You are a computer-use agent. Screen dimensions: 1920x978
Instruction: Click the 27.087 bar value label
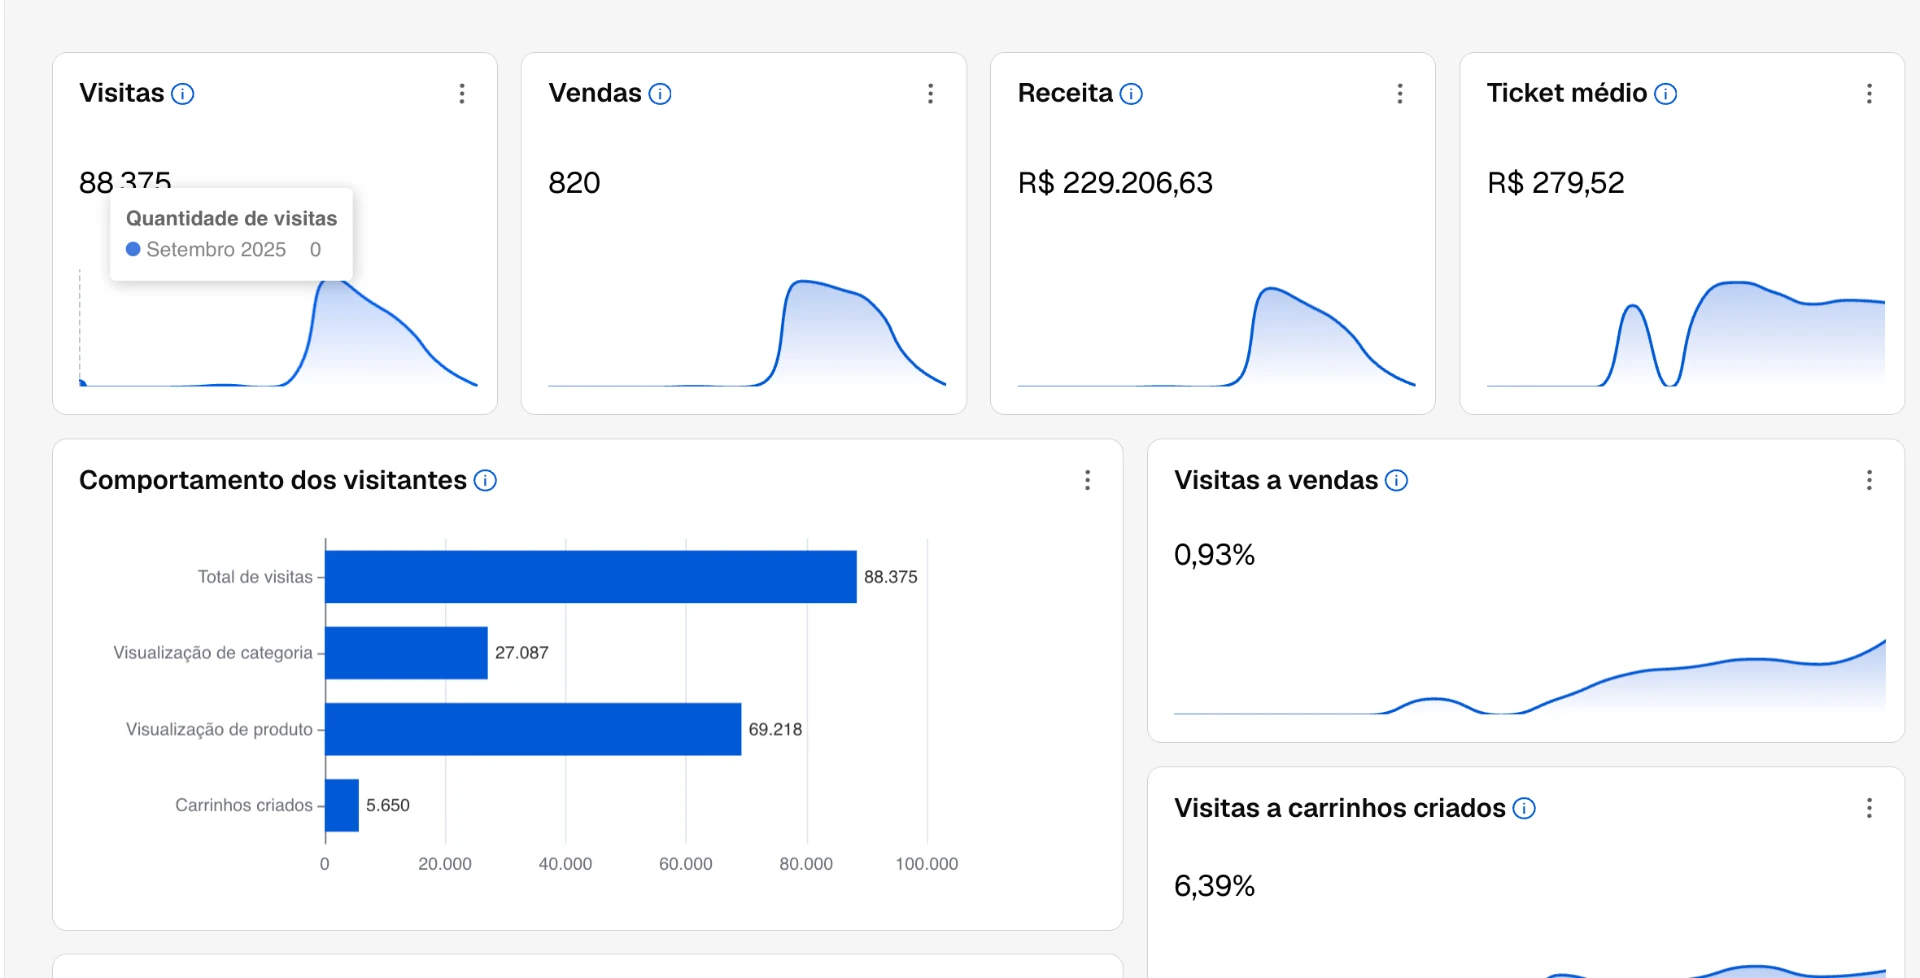pyautogui.click(x=522, y=653)
